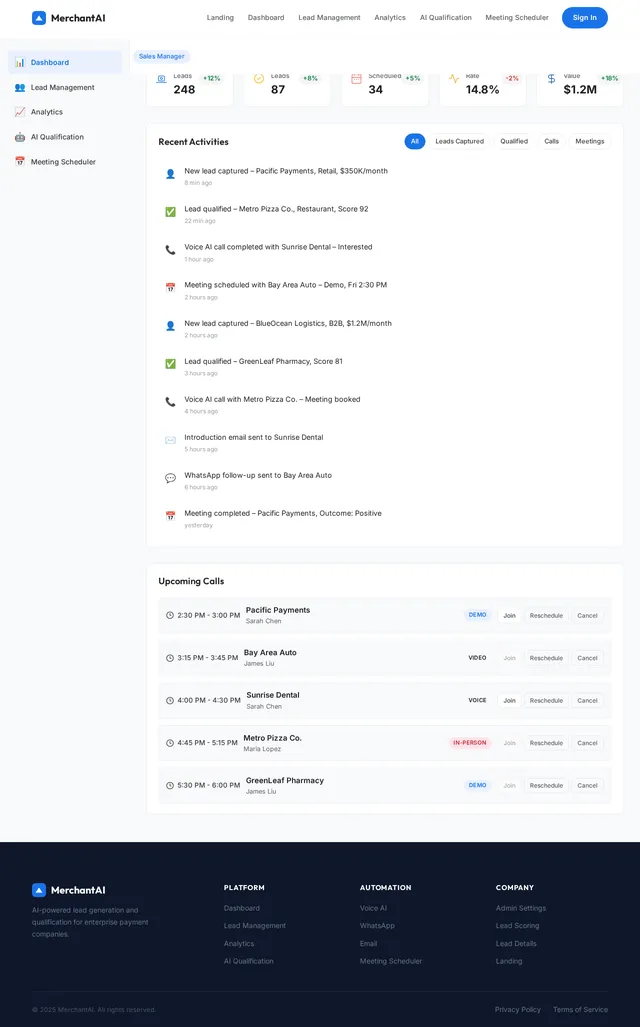This screenshot has height=1027, width=640.
Task: Open Landing in top navigation
Action: coord(220,18)
